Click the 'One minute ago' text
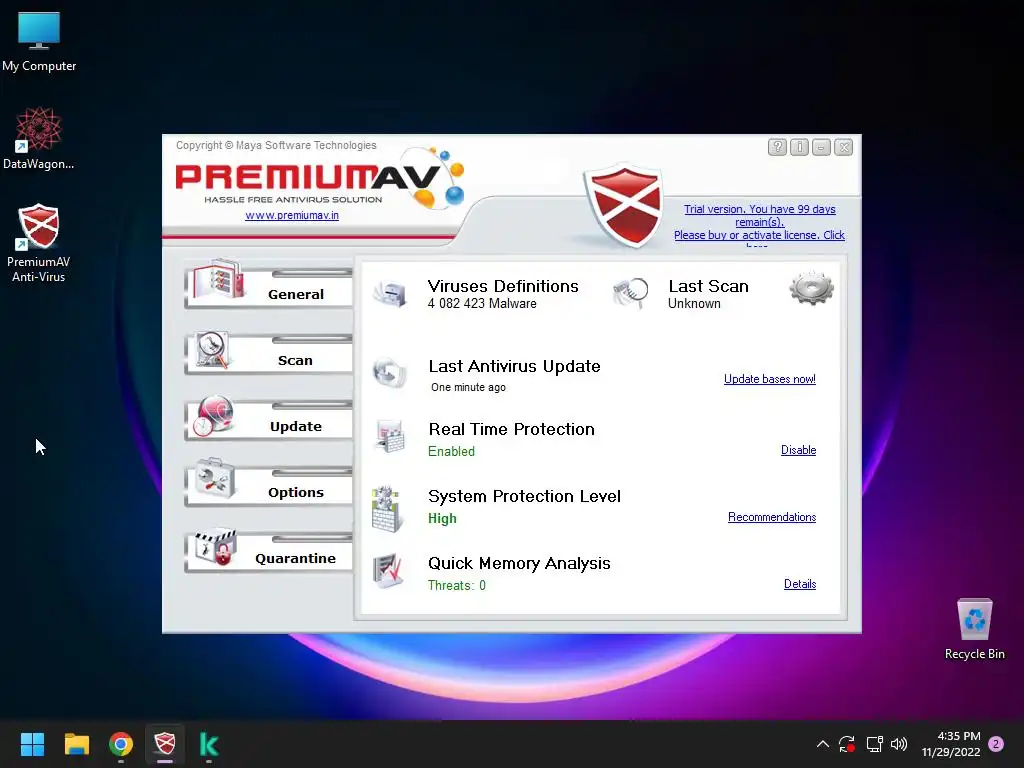 [x=468, y=387]
